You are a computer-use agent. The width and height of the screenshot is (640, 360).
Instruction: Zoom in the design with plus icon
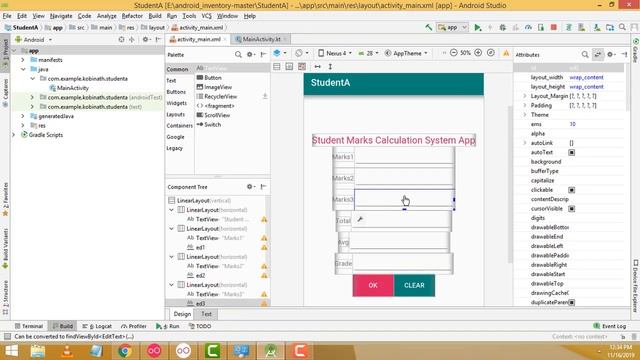coord(478,53)
